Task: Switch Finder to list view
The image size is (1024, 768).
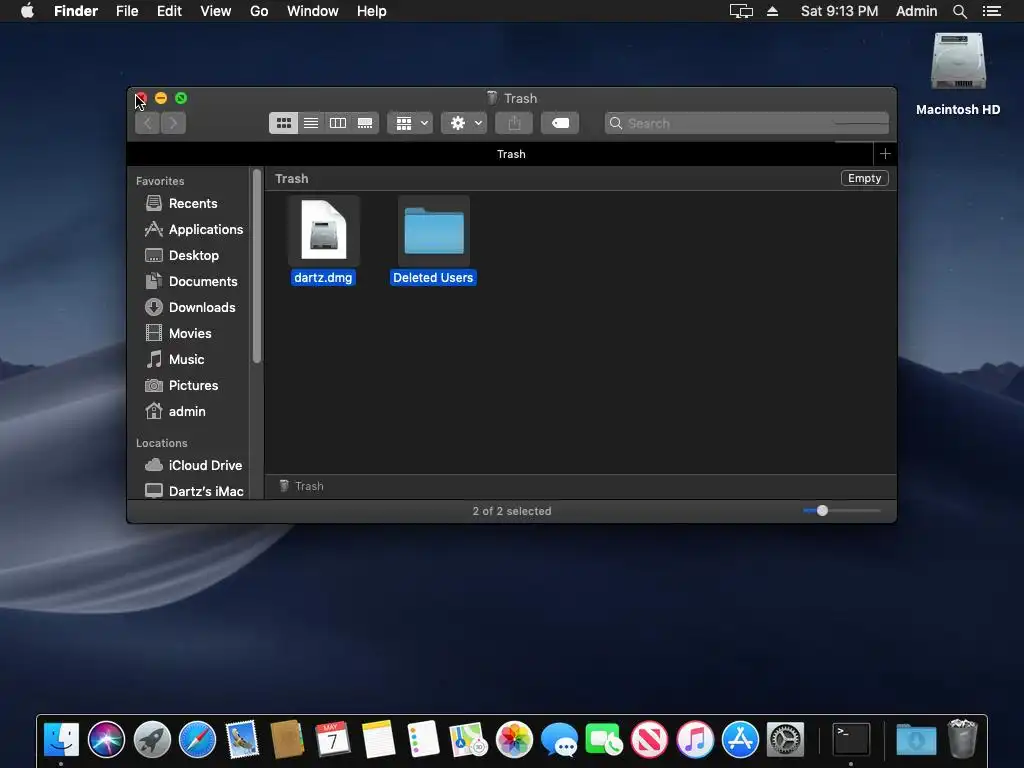Action: tap(311, 123)
